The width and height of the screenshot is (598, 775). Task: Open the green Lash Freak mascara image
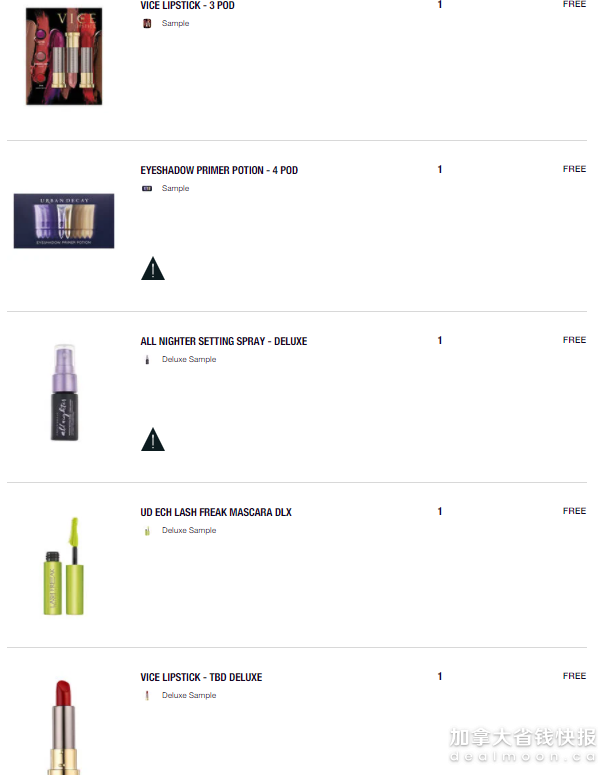(64, 566)
